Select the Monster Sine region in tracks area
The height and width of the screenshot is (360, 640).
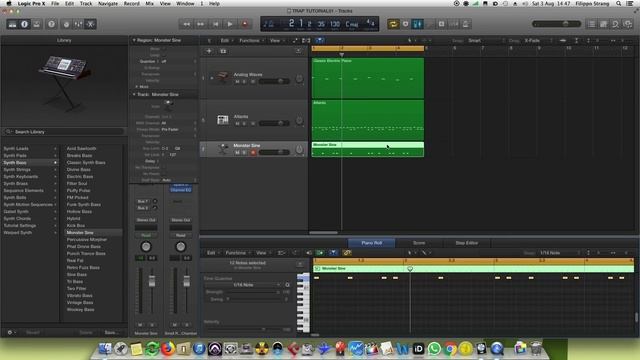pyautogui.click(x=368, y=149)
